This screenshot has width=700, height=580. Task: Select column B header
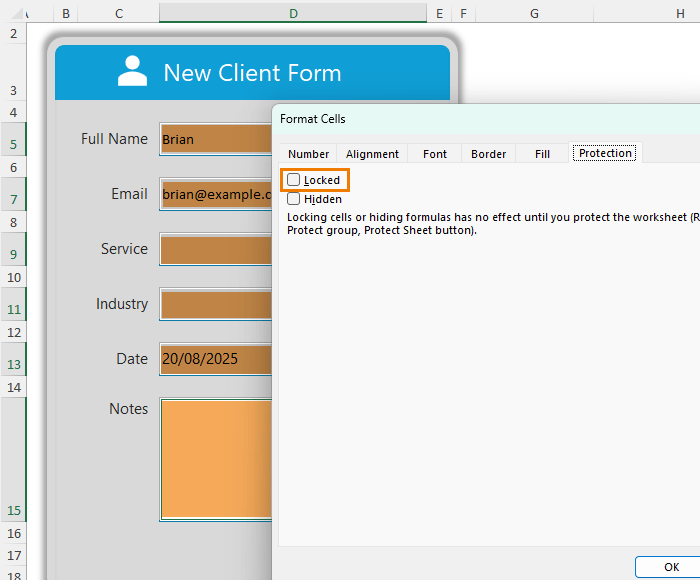pyautogui.click(x=66, y=13)
